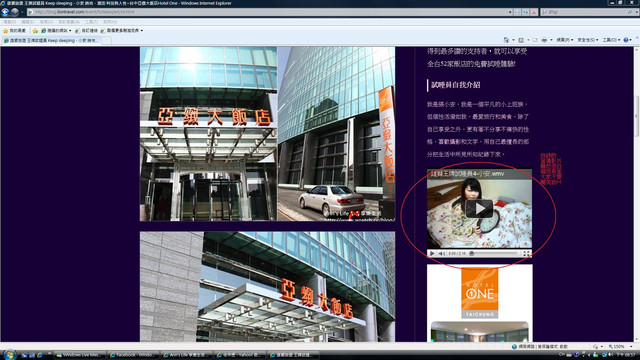Open the Page command bar menu
The height and width of the screenshot is (360, 640).
564,40
